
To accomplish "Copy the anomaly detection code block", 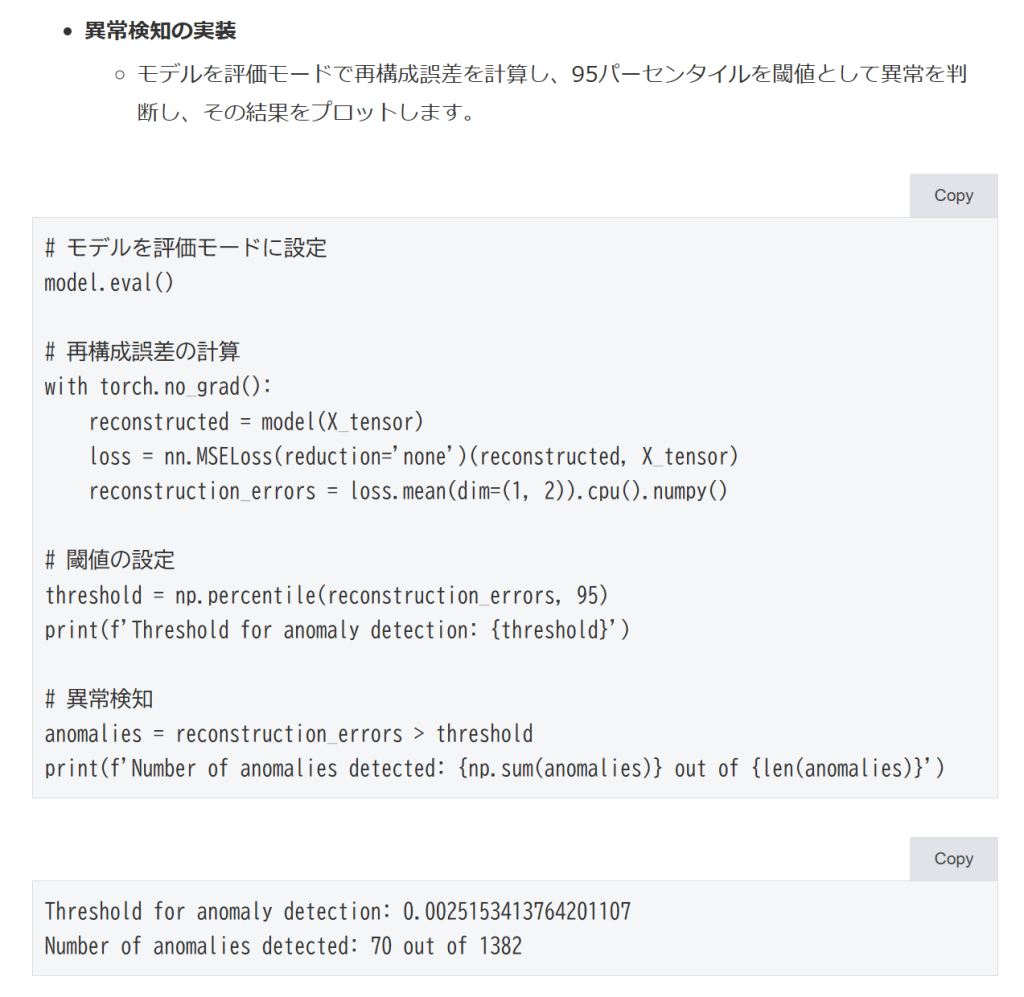I will tap(953, 196).
